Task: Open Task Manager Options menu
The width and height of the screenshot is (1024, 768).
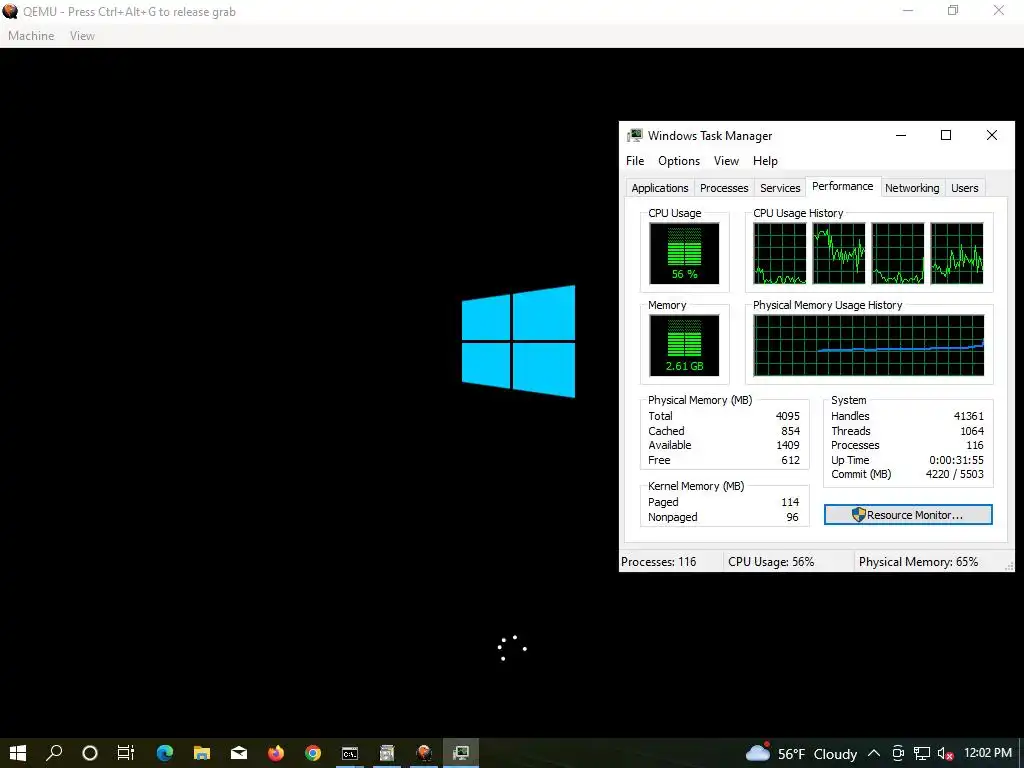Action: [679, 161]
